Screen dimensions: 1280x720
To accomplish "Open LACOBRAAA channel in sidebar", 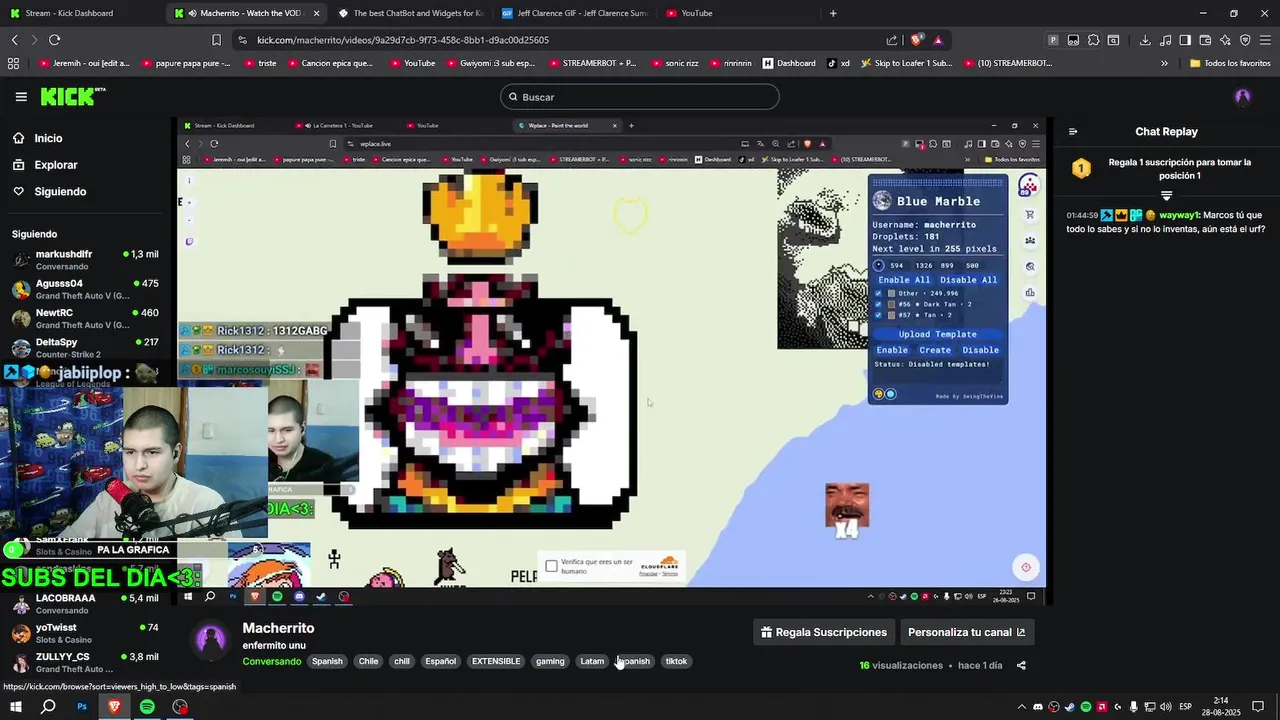I will tap(85, 604).
